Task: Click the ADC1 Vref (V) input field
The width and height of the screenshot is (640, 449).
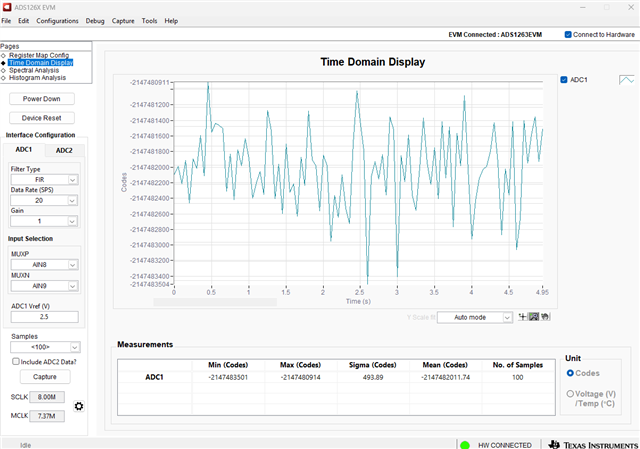Action: point(44,317)
